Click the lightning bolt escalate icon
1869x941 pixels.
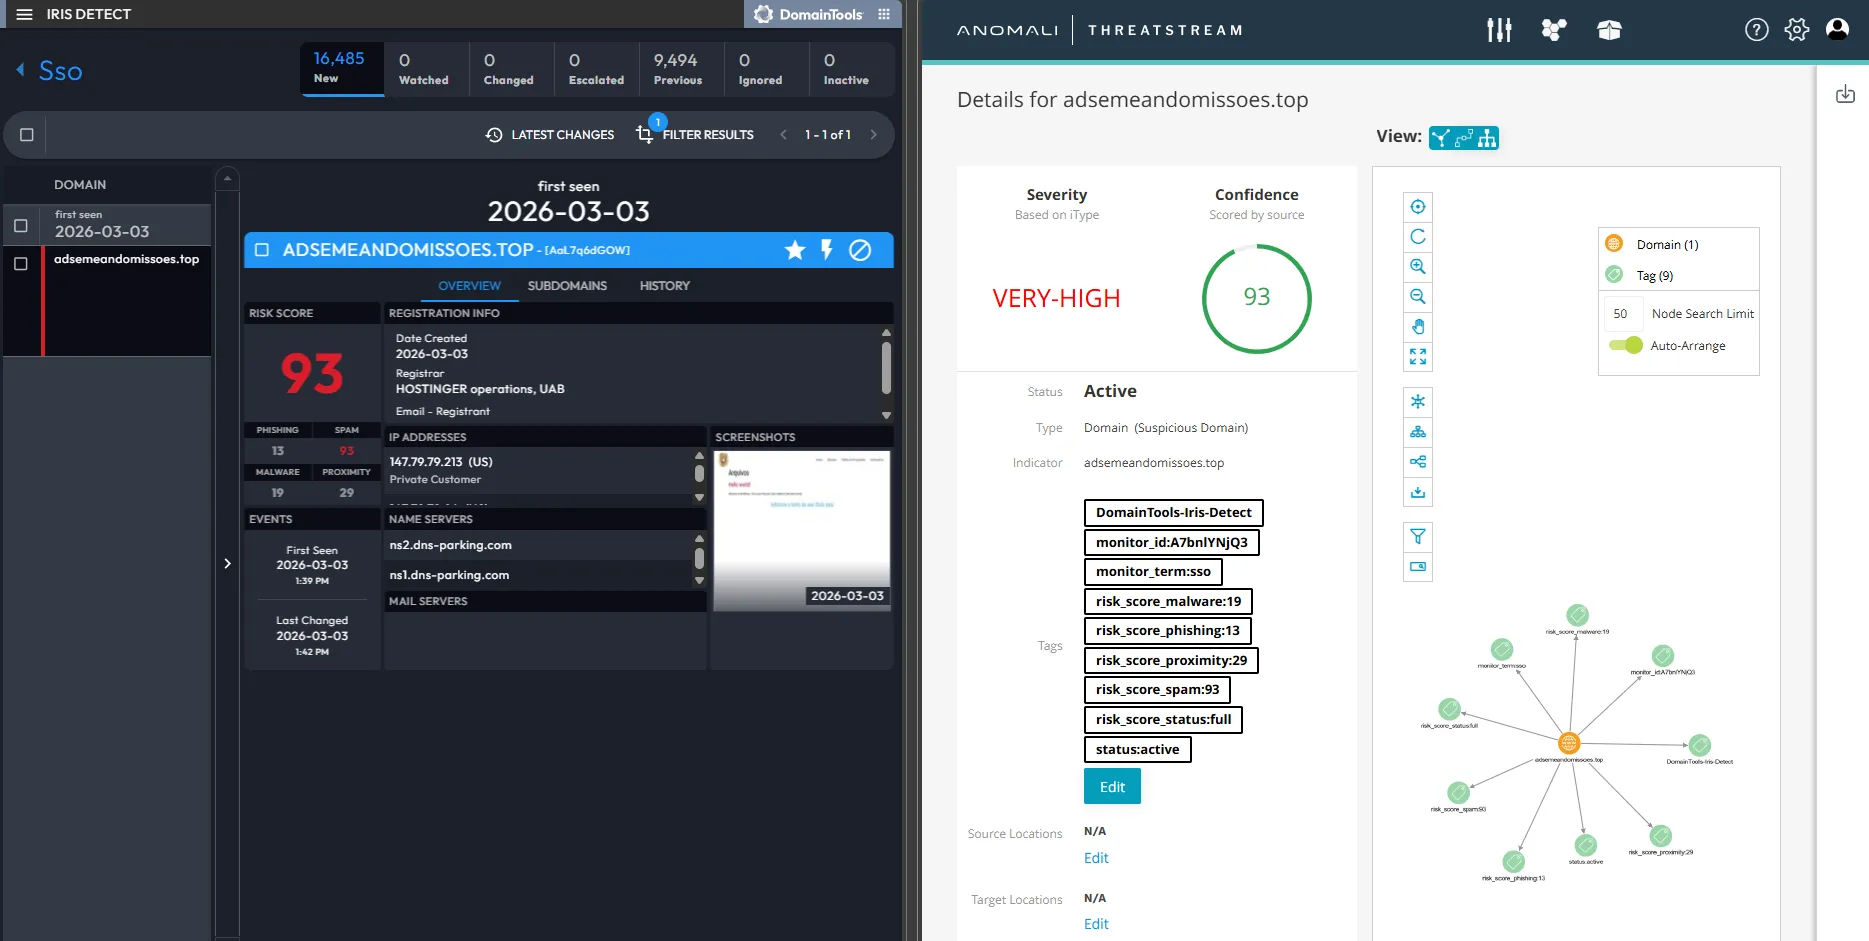(x=827, y=250)
